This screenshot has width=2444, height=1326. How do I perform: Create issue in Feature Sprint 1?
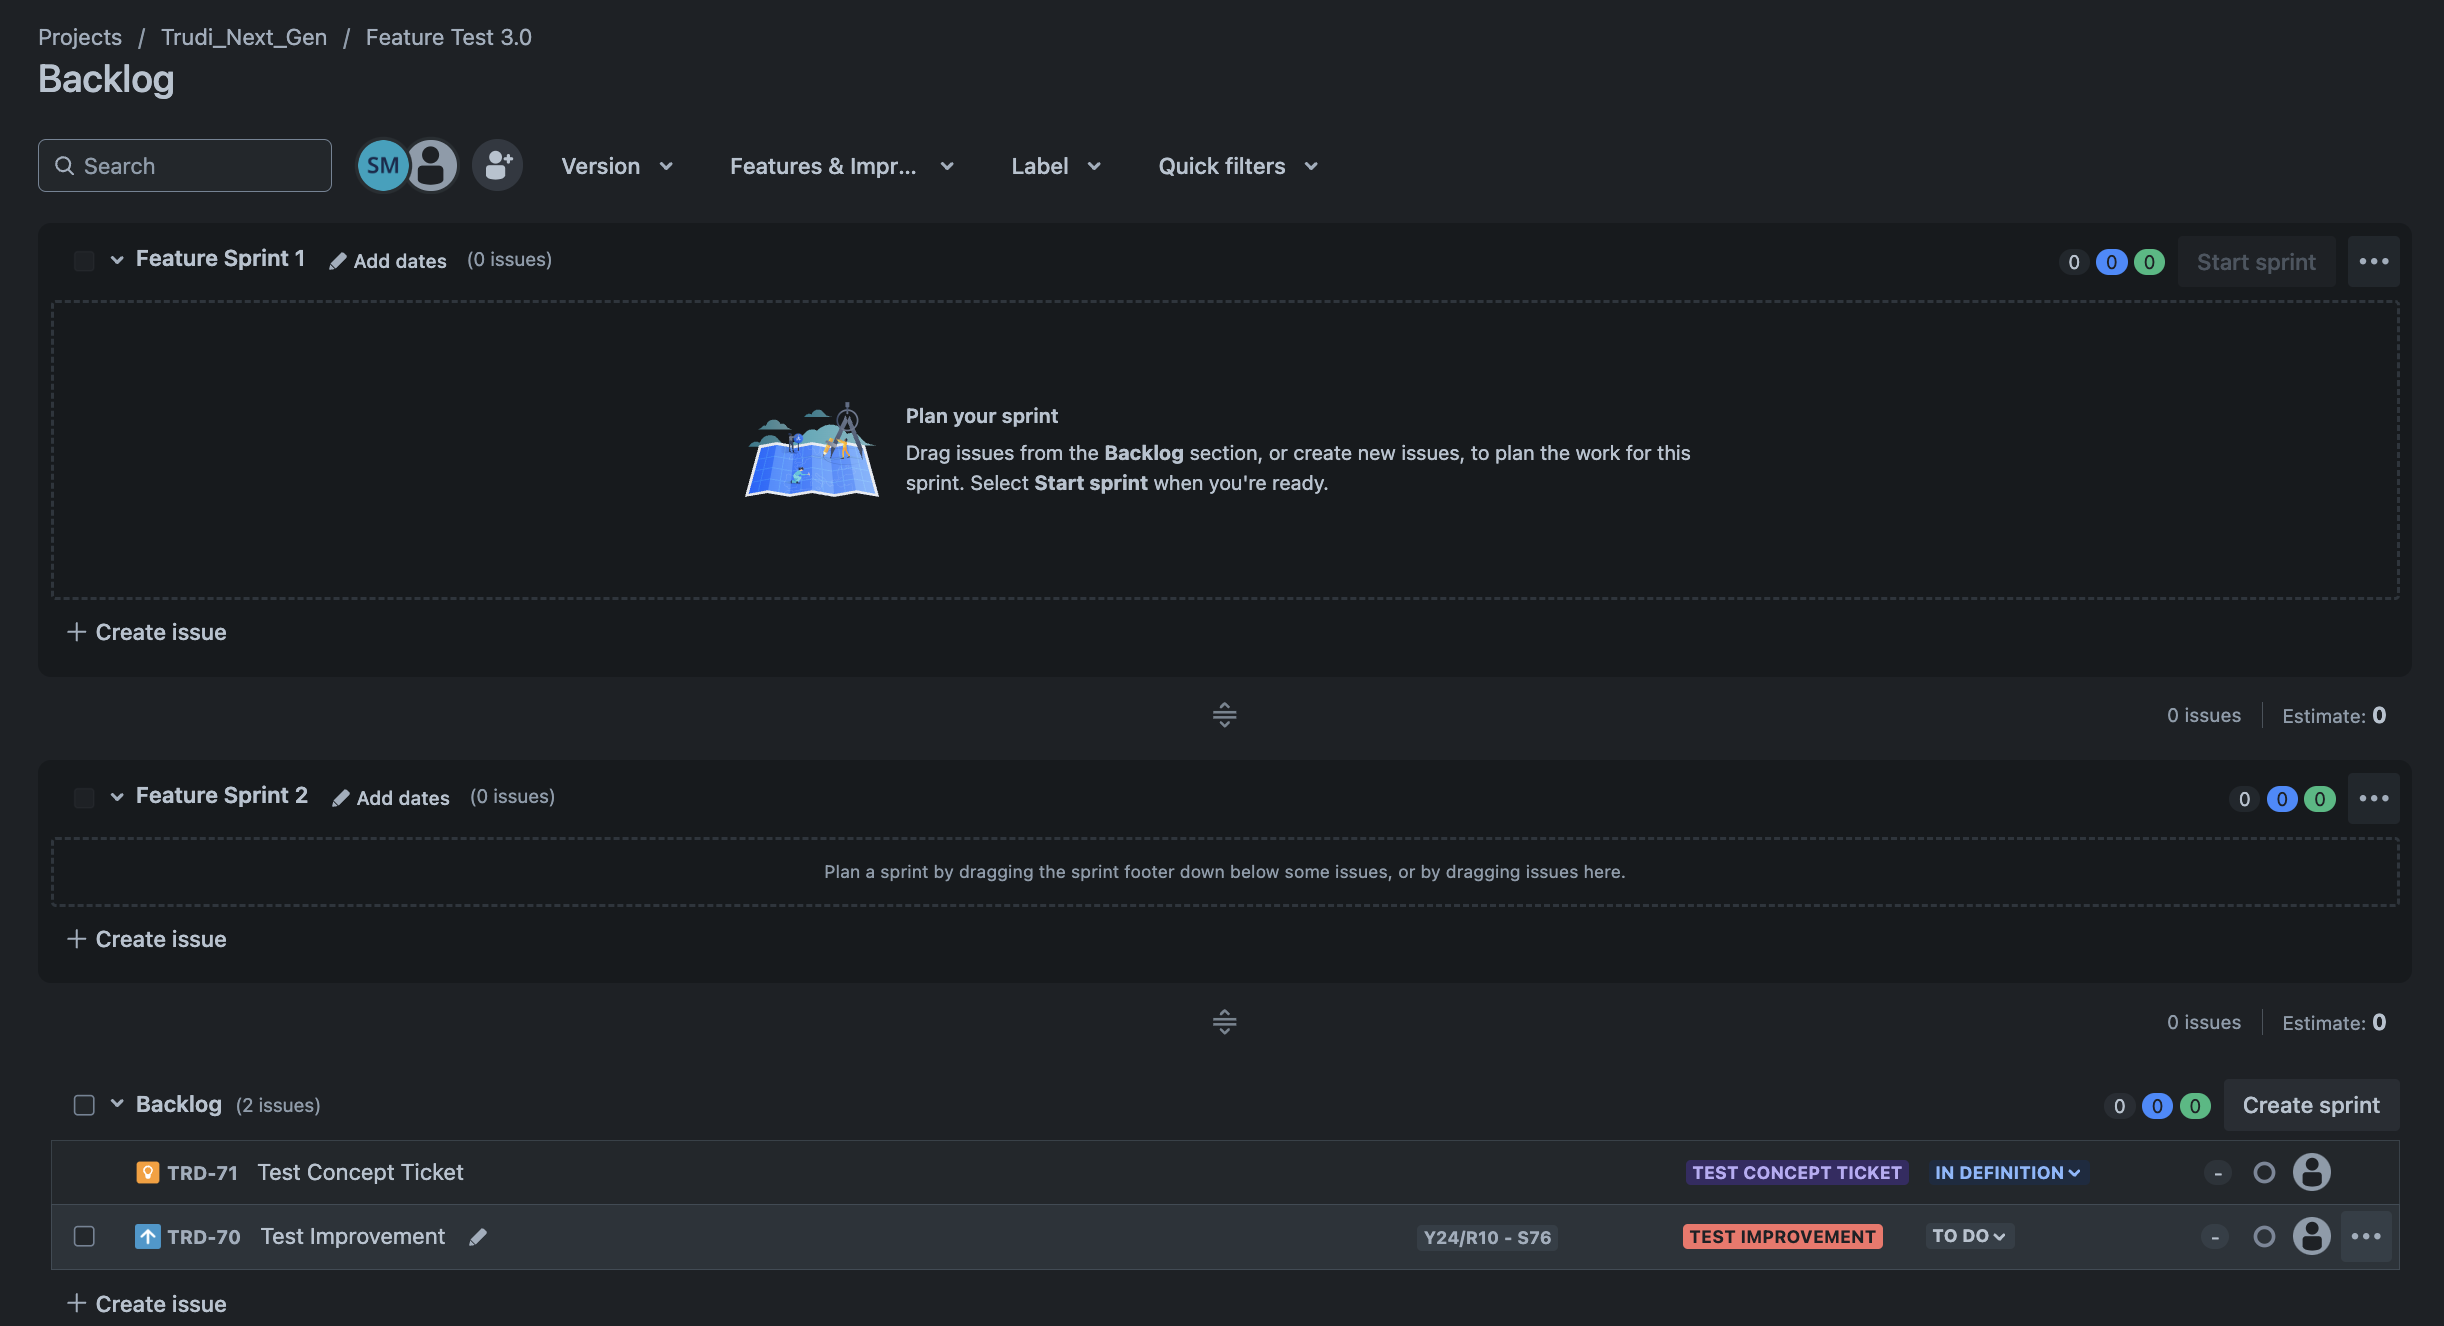pyautogui.click(x=147, y=633)
